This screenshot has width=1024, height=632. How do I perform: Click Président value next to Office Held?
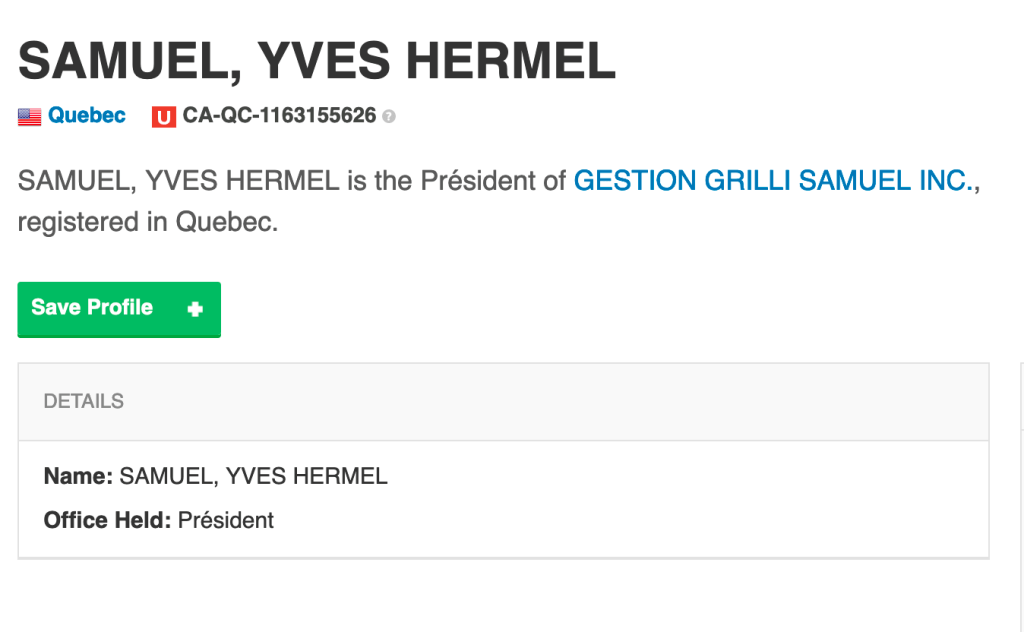click(x=226, y=520)
